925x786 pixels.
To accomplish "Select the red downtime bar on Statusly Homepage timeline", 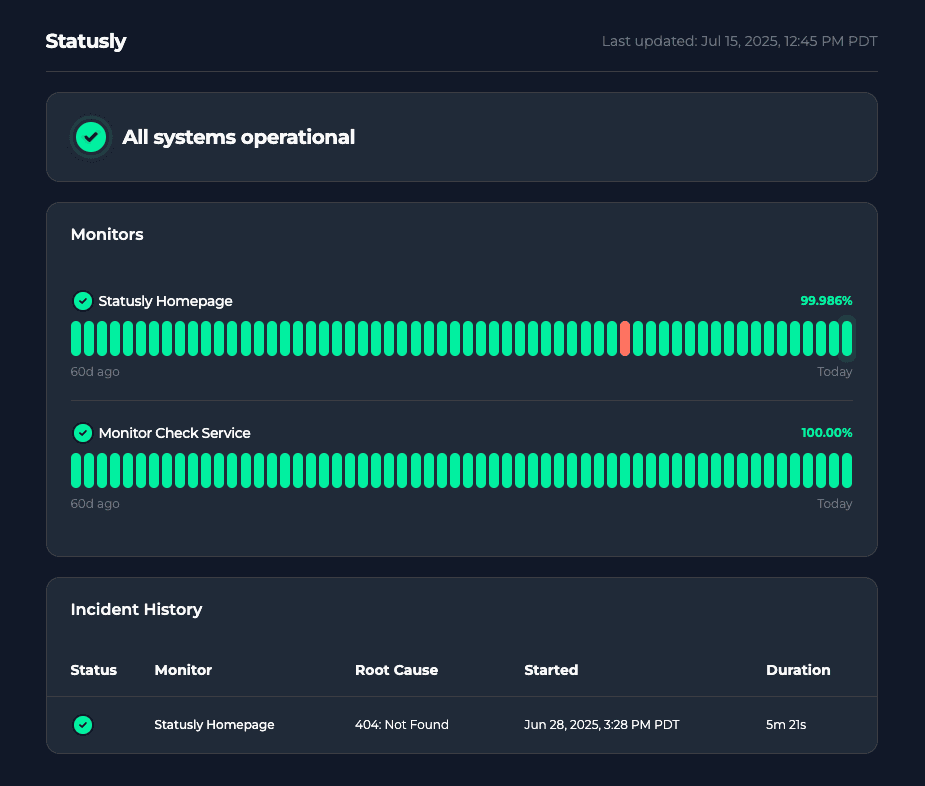I will (625, 338).
